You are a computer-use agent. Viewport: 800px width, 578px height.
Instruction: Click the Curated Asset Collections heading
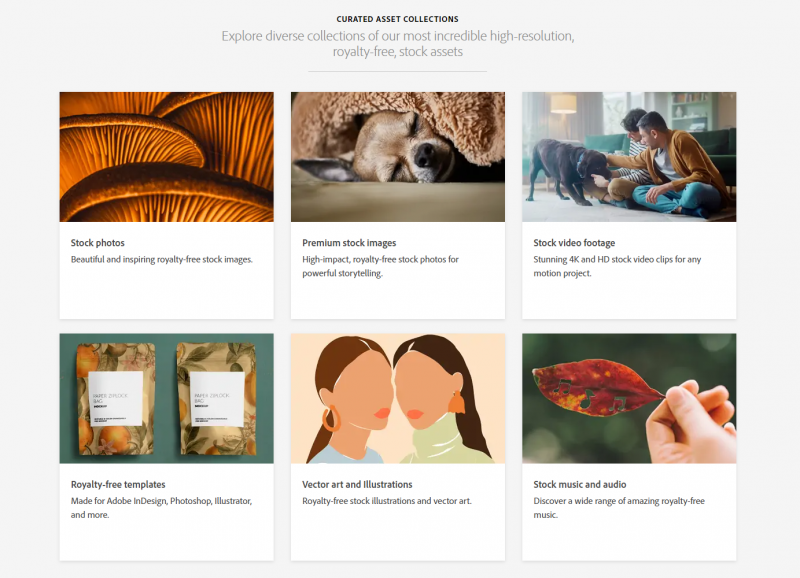(397, 19)
